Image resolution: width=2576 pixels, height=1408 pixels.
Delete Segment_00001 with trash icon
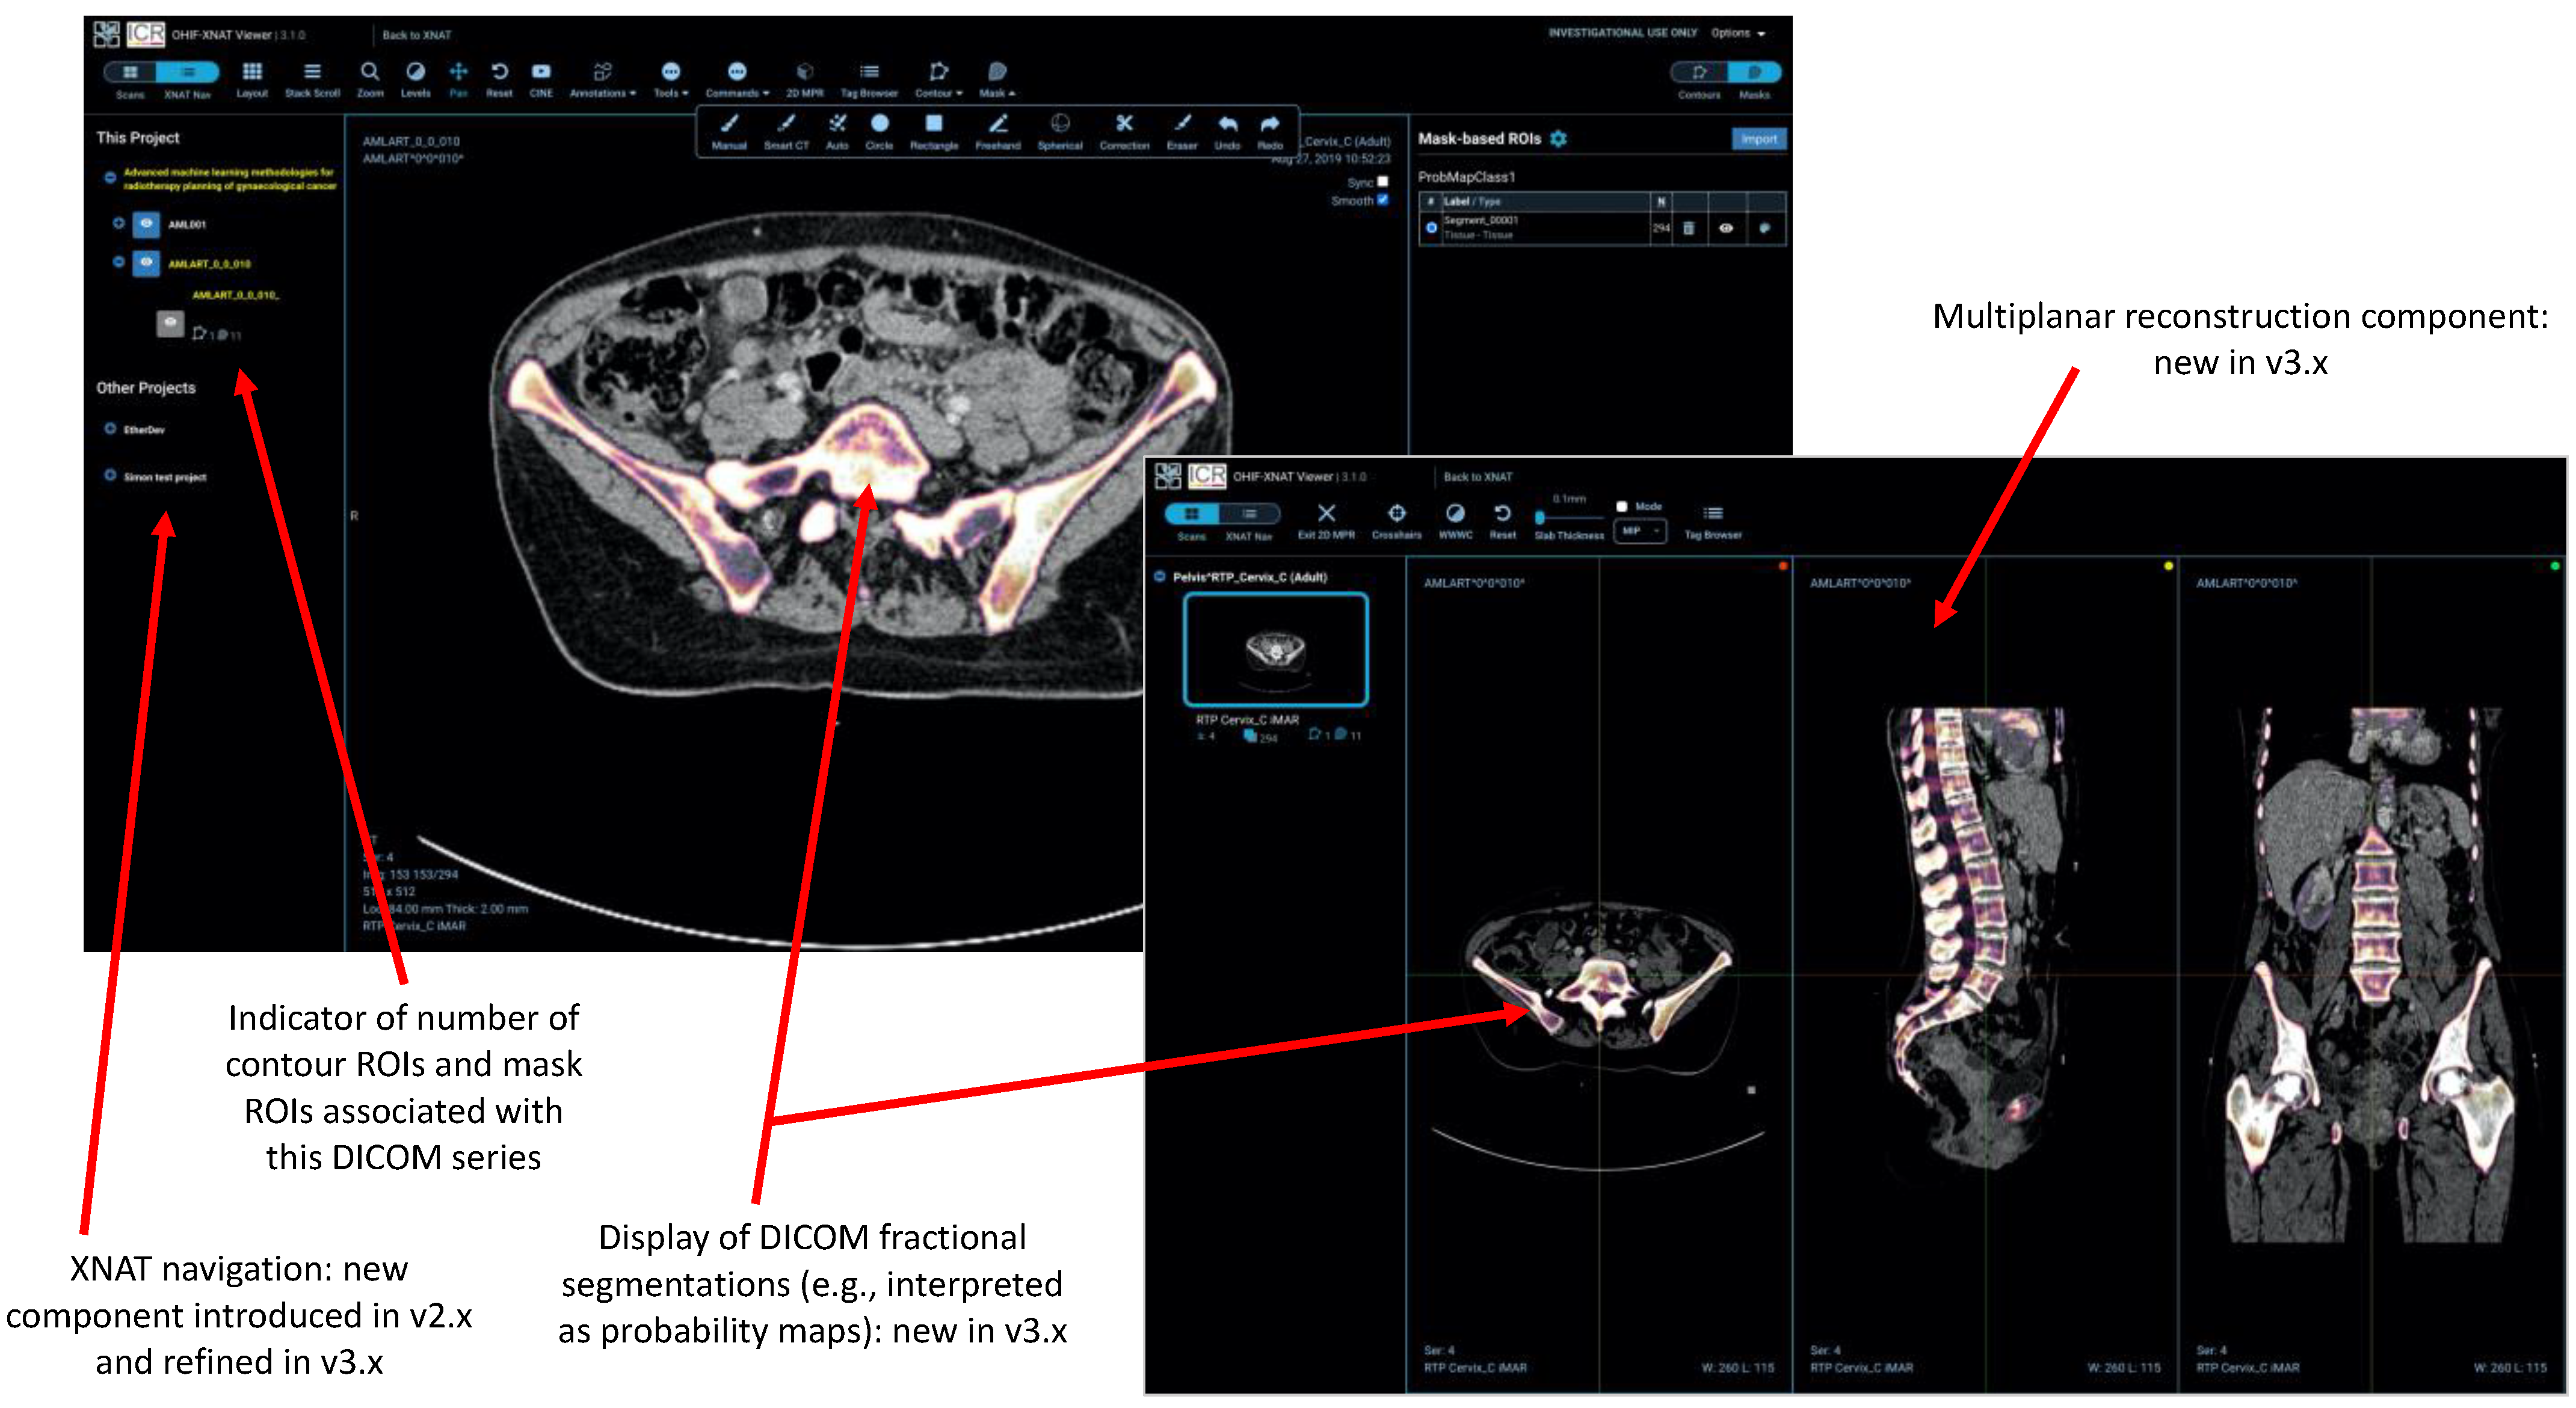coord(1689,228)
